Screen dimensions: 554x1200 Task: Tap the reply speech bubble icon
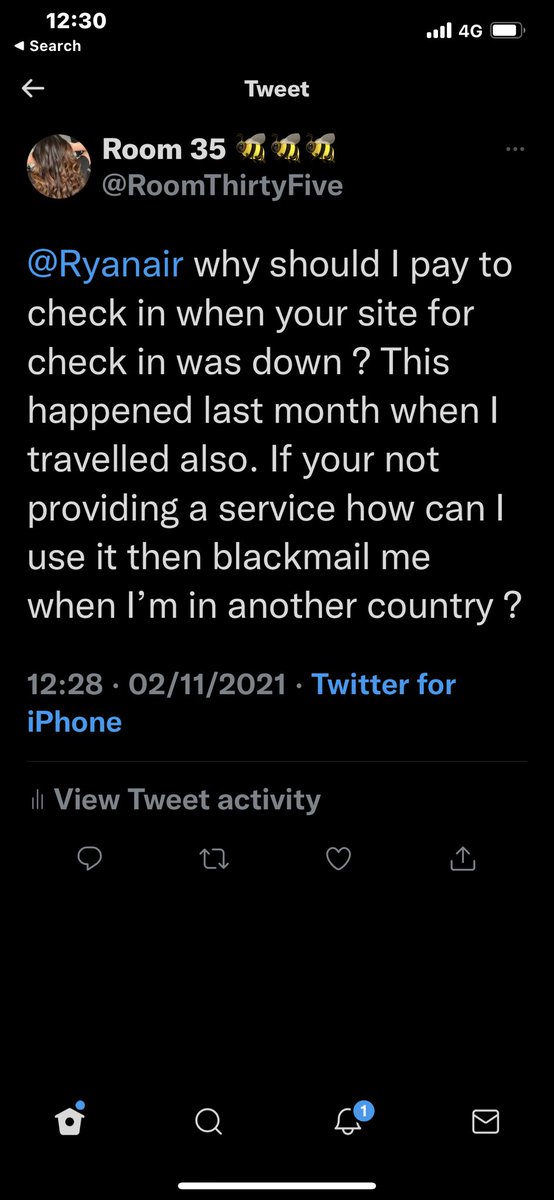[90, 858]
